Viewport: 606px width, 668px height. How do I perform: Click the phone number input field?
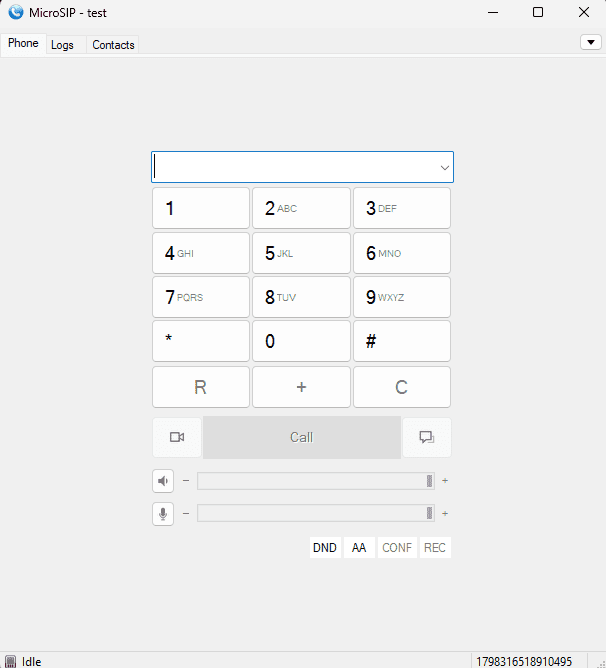pos(295,168)
